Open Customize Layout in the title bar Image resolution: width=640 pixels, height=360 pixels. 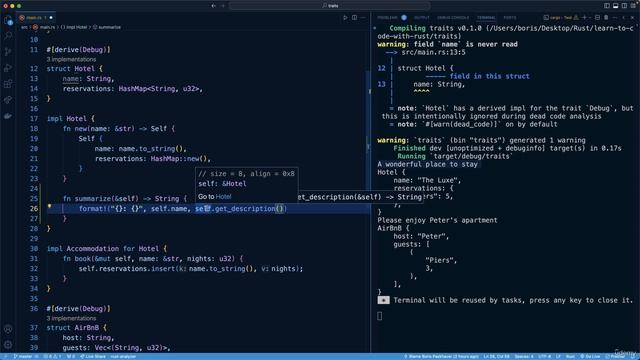click(633, 6)
